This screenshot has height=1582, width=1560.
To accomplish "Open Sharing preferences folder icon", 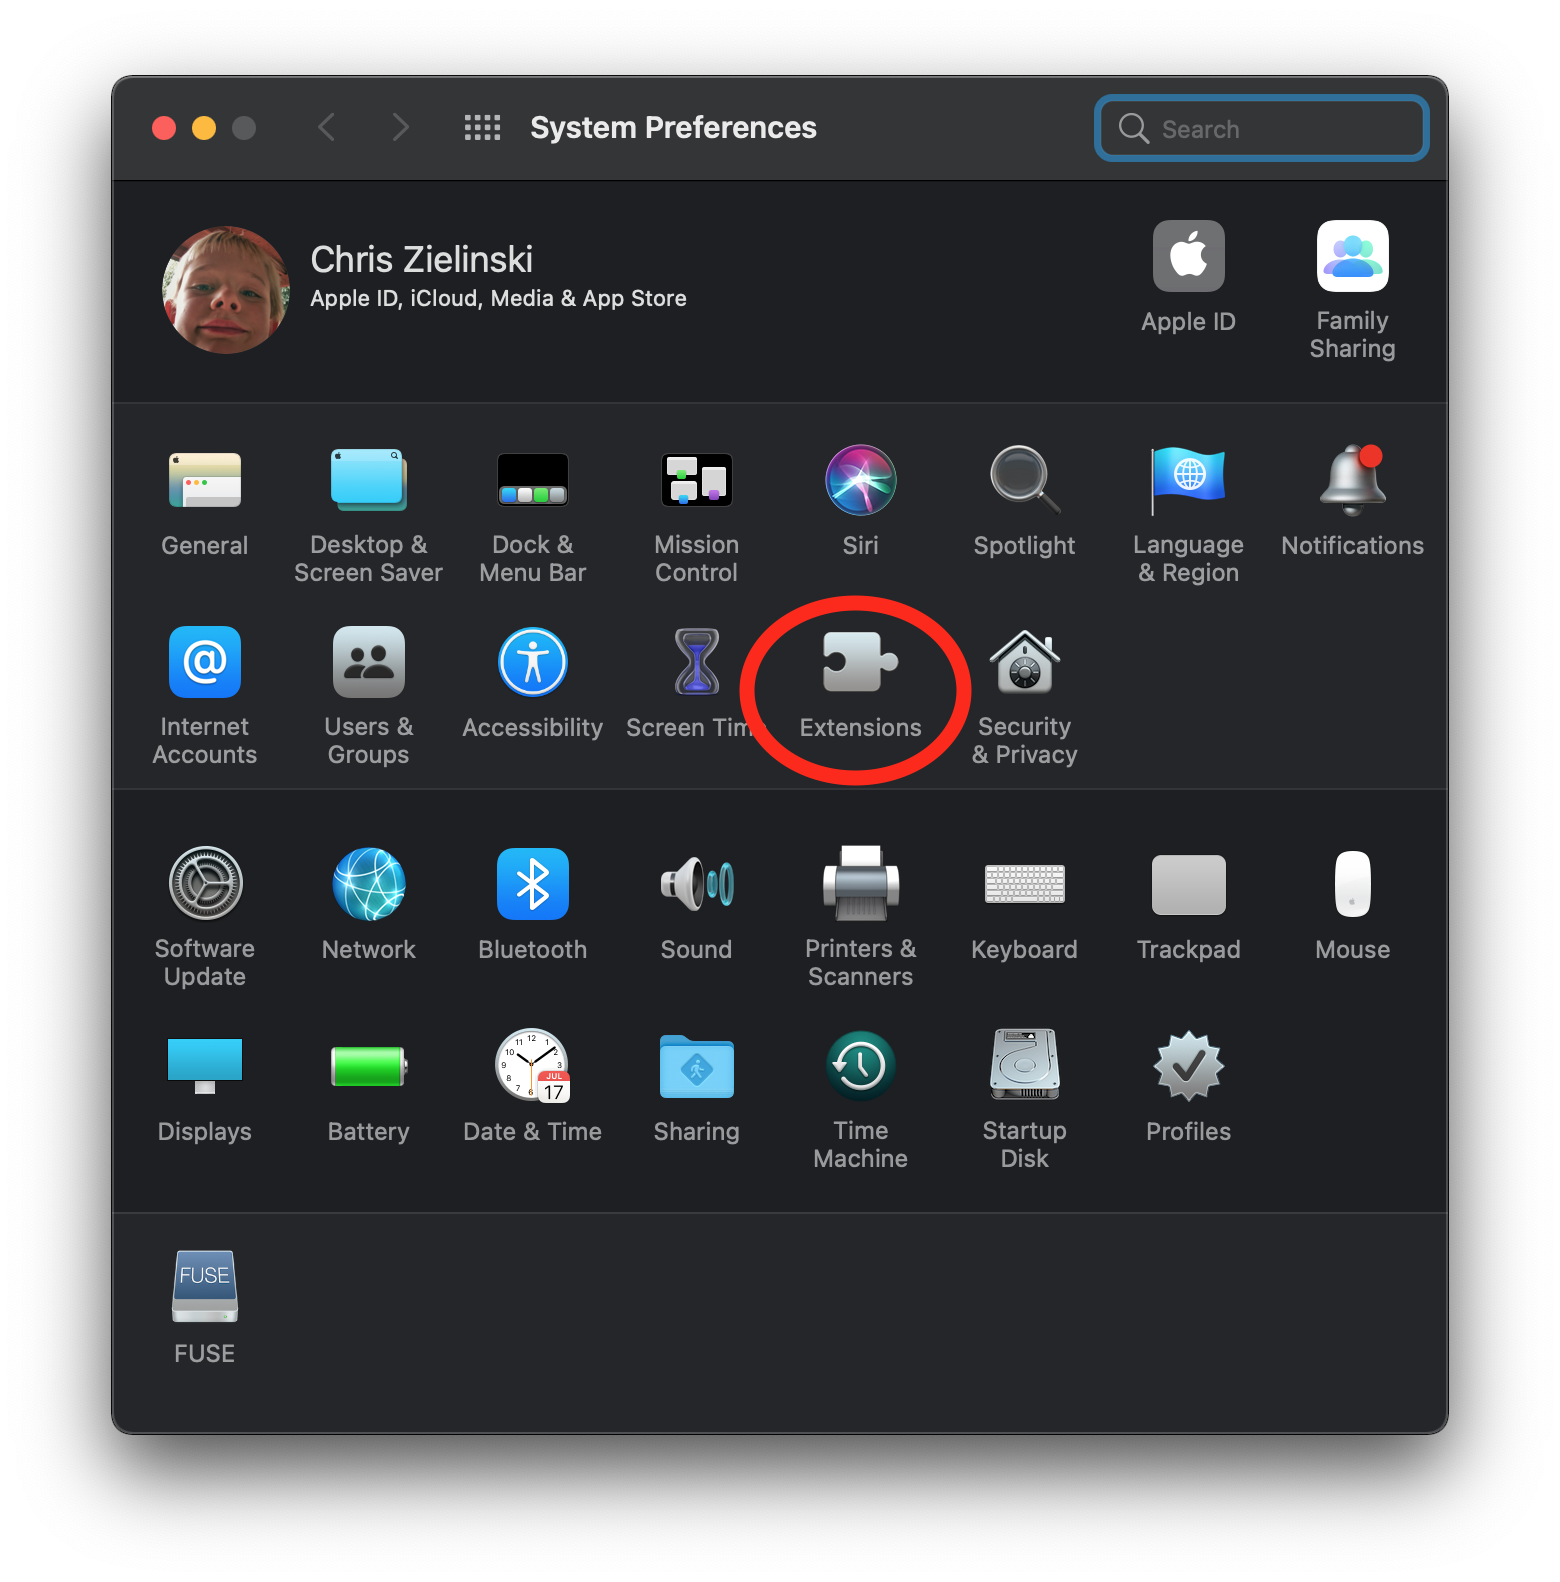I will pyautogui.click(x=697, y=1066).
